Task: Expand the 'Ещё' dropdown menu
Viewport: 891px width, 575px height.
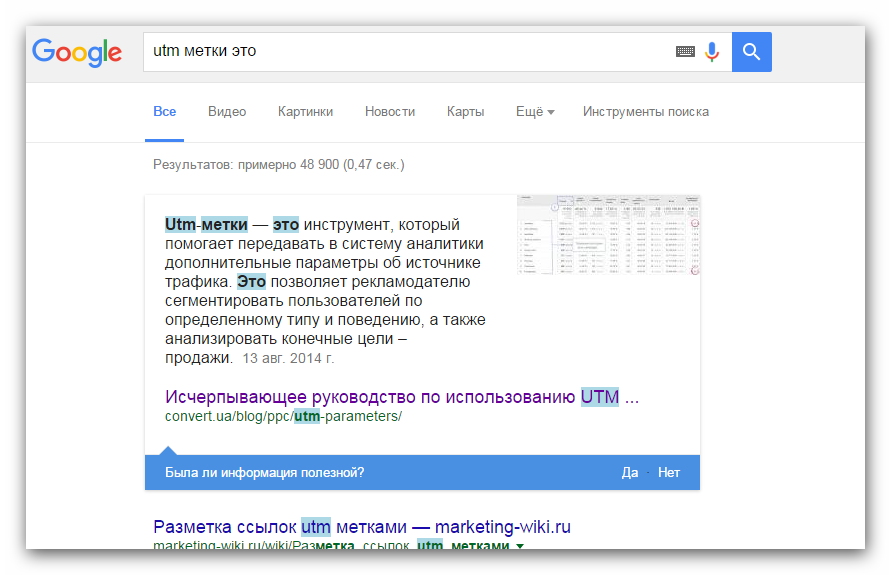Action: (x=535, y=112)
